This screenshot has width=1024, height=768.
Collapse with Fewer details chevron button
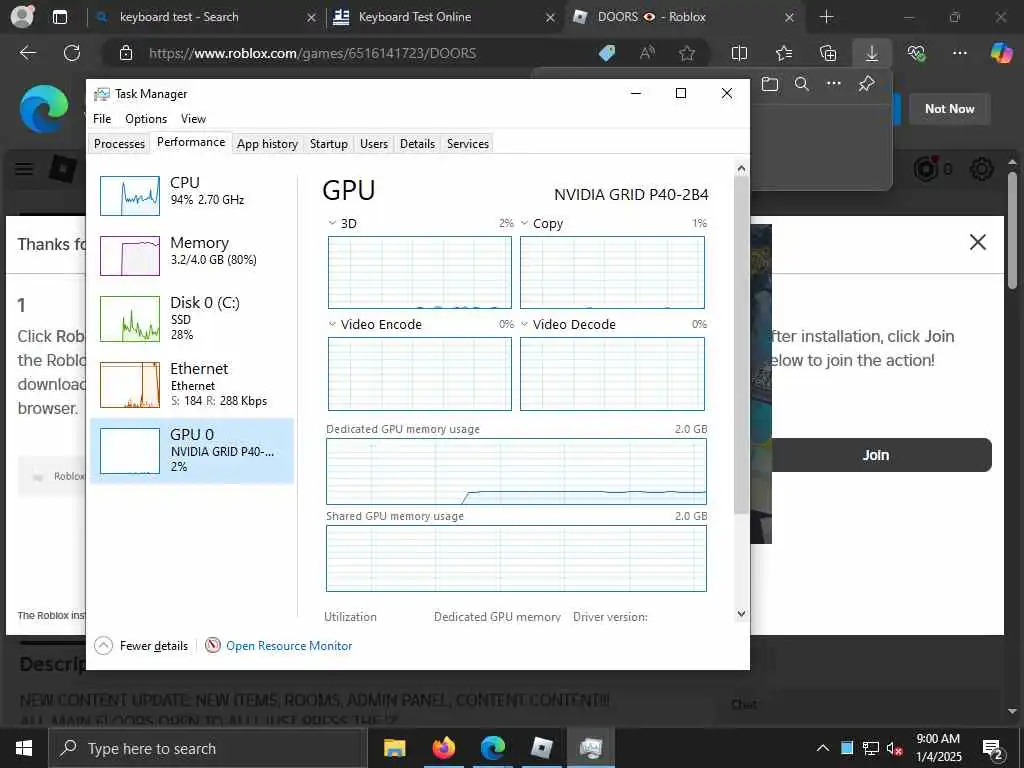(103, 645)
